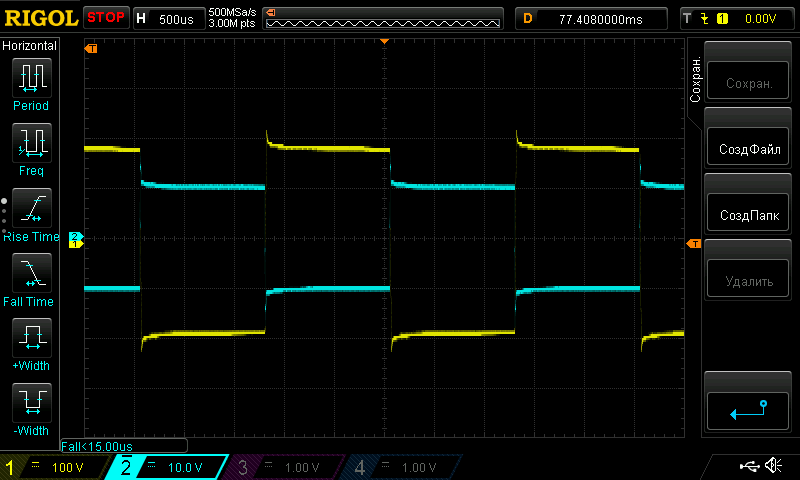Click the USB connection status icon
The height and width of the screenshot is (480, 800).
749,466
